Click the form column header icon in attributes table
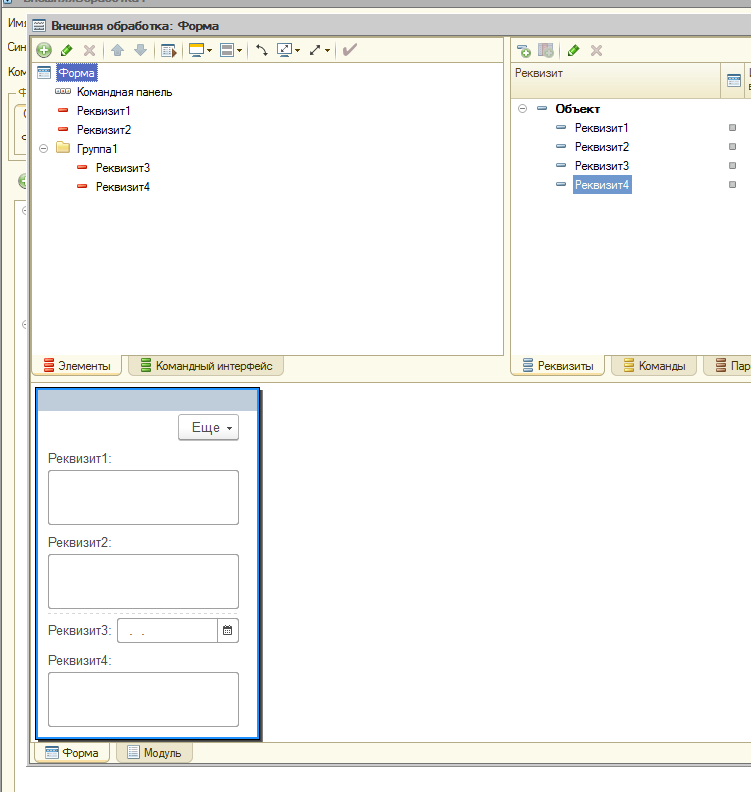Viewport: 751px width, 792px height. click(x=734, y=80)
